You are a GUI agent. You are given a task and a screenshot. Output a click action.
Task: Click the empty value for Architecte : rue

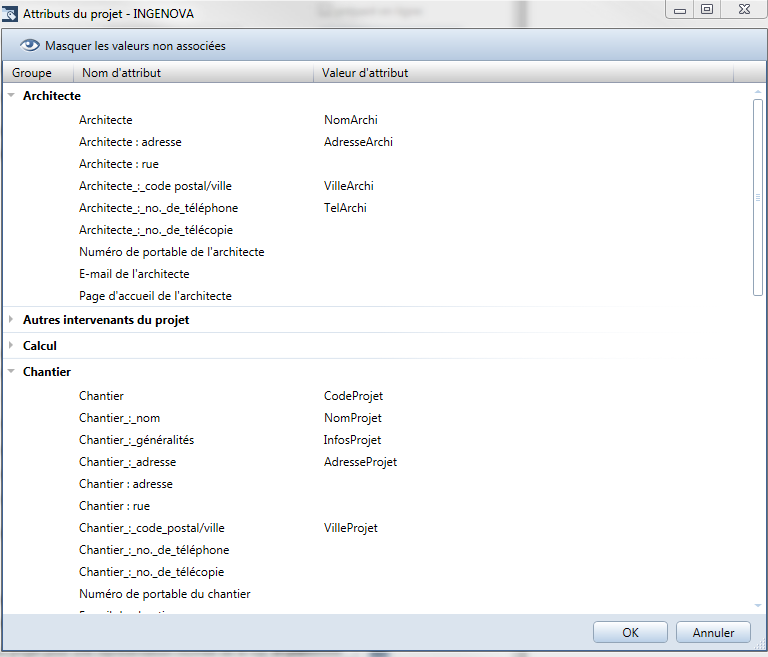point(450,164)
